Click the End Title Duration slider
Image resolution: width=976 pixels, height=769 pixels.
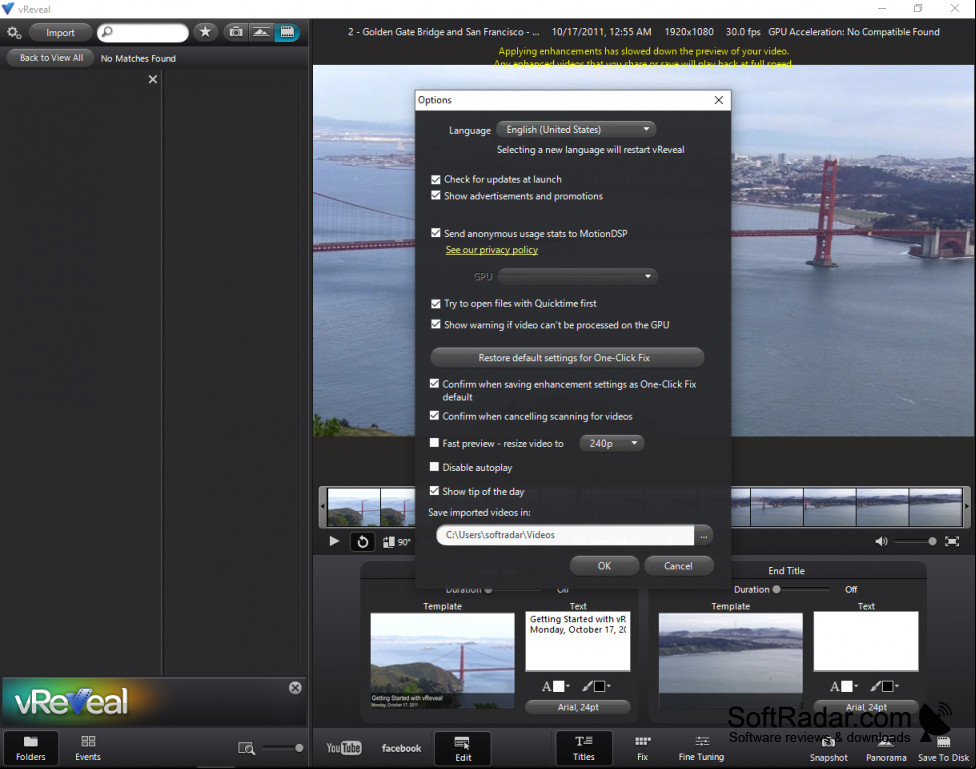802,589
